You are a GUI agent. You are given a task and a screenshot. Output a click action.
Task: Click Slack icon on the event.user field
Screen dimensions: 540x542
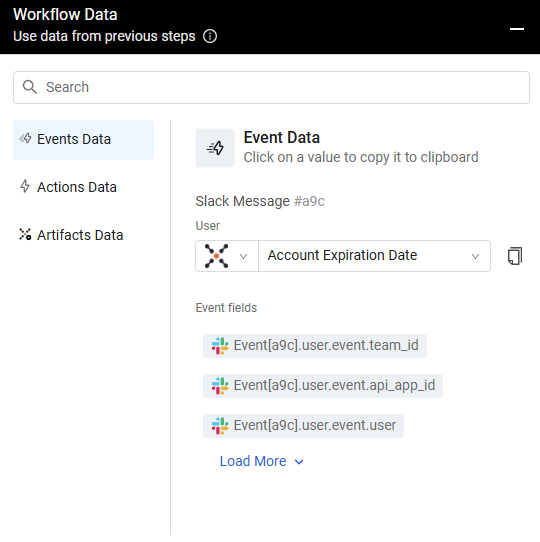[x=220, y=426]
